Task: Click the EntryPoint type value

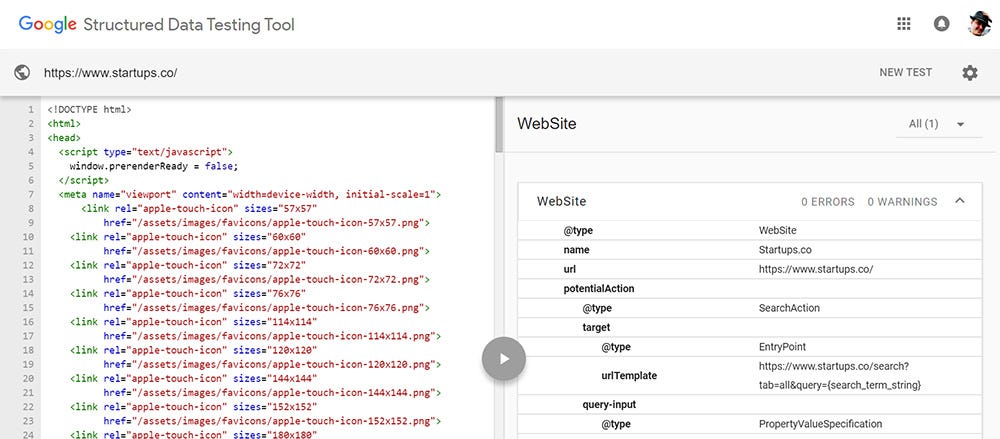Action: (782, 346)
